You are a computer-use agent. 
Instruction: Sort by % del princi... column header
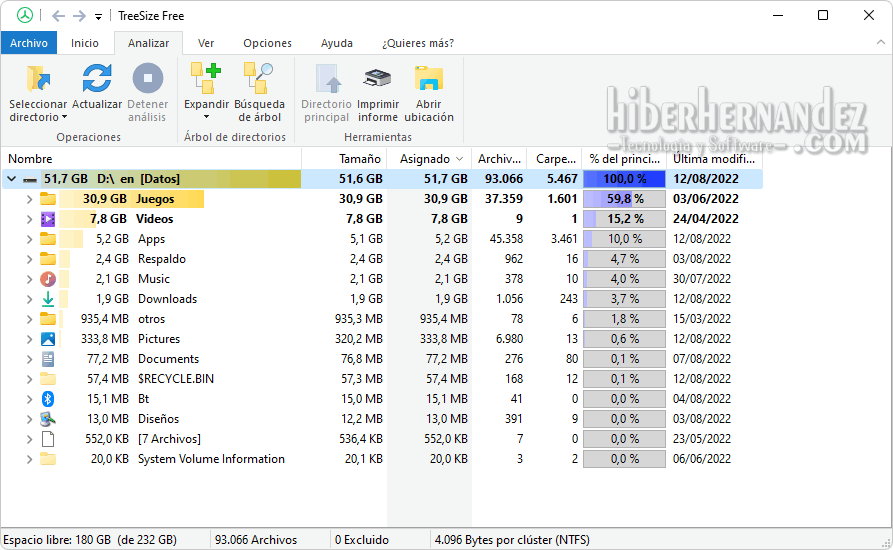tap(624, 159)
